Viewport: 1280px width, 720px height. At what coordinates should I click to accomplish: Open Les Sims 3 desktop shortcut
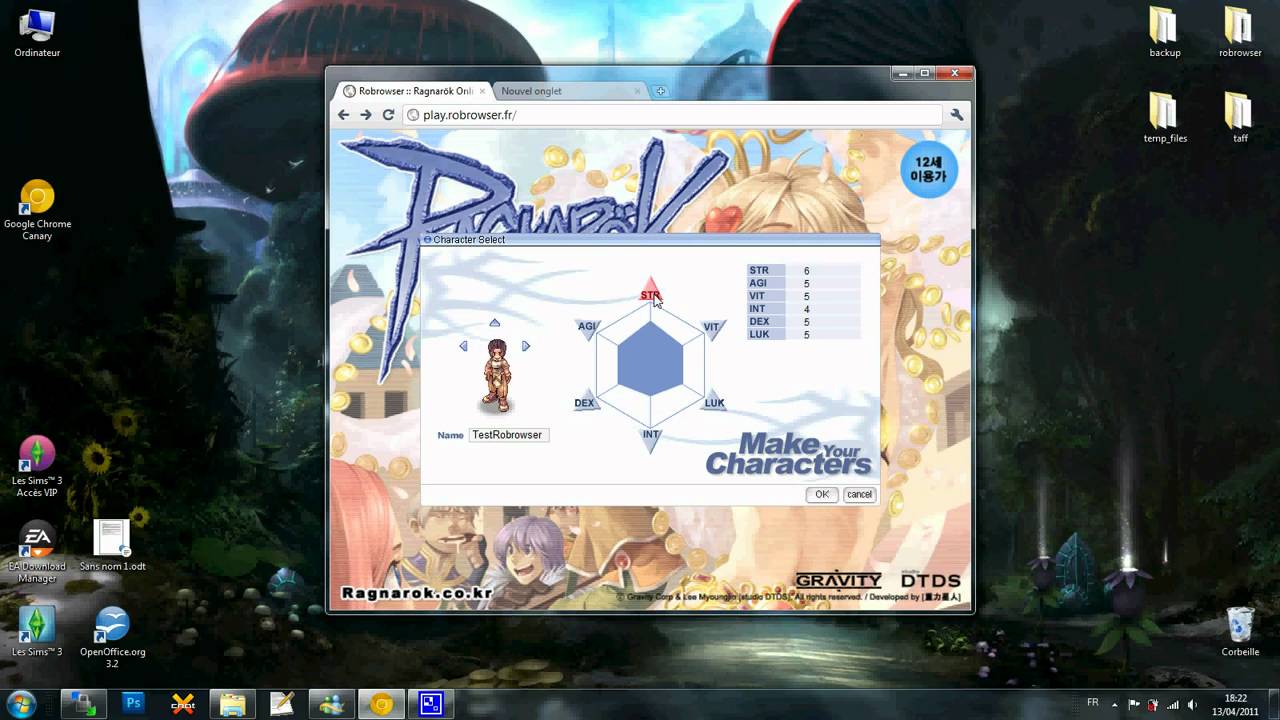37,631
